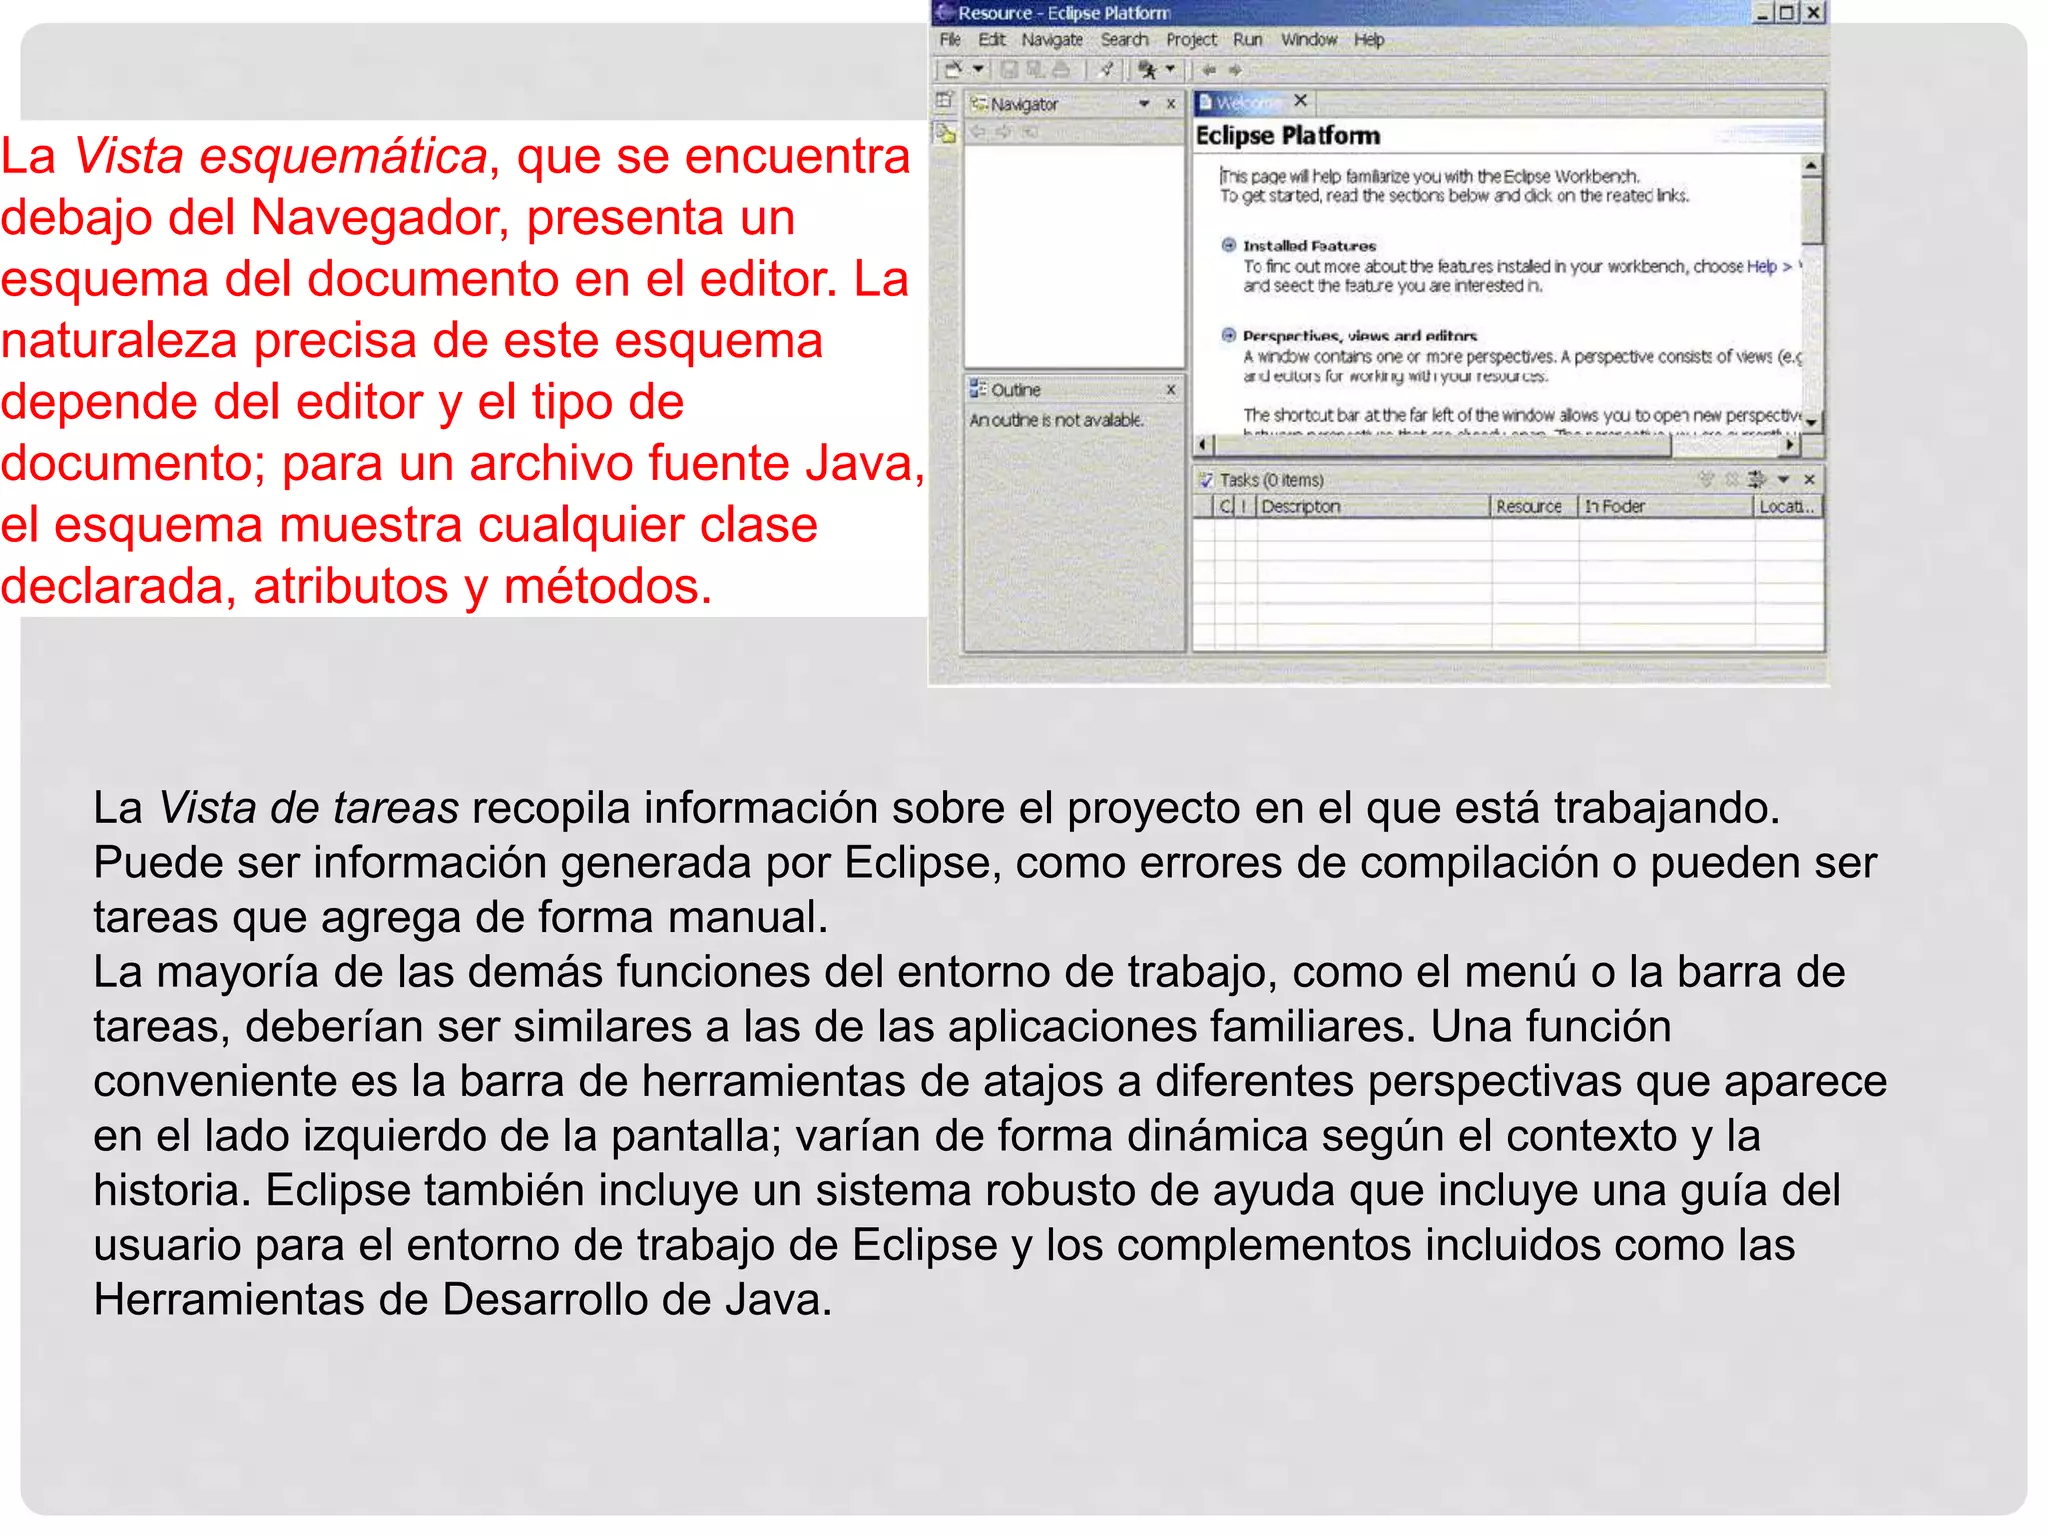Open the Run menu
Screen dimensions: 2048x1536
tap(1247, 40)
